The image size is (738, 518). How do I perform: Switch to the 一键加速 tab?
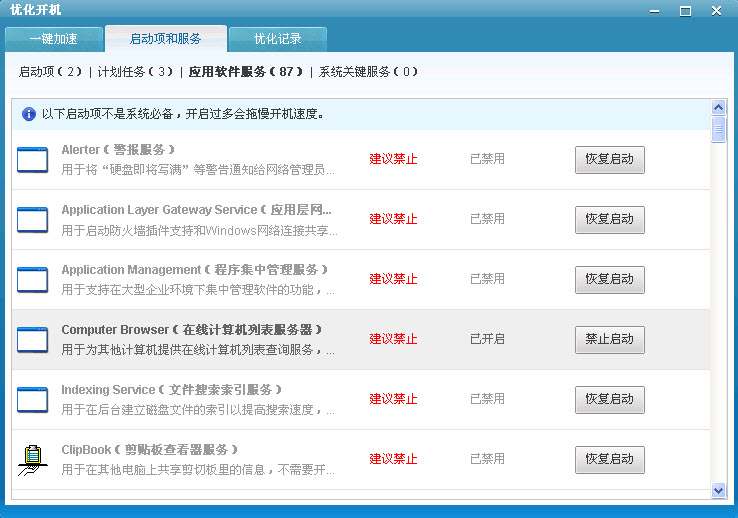pos(53,40)
